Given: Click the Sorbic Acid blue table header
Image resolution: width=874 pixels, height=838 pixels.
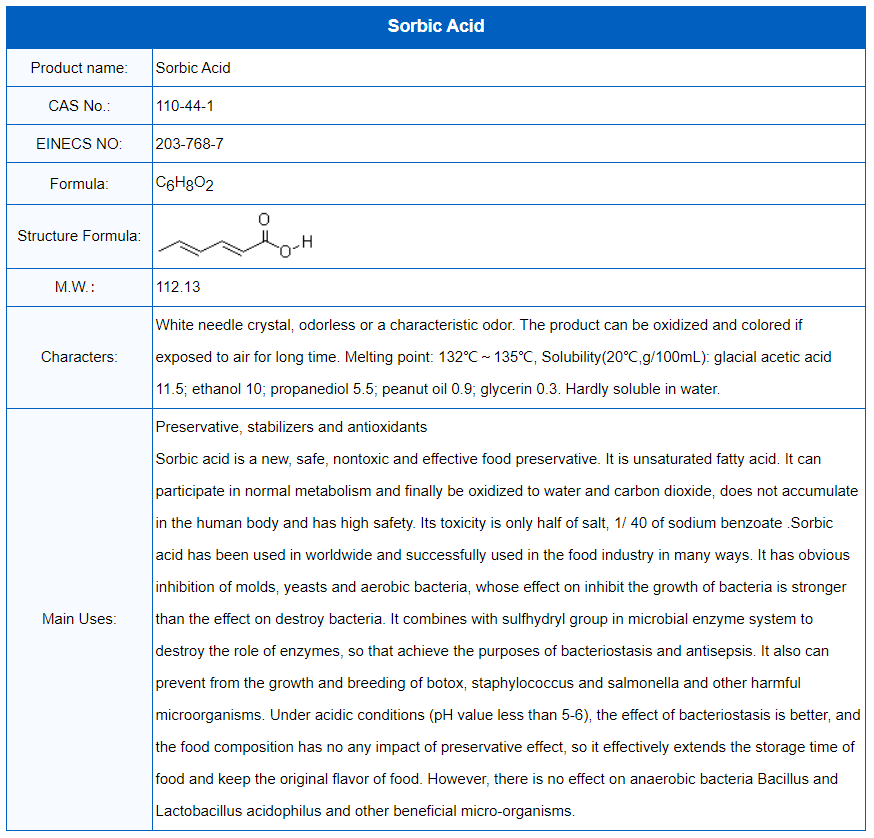Looking at the screenshot, I should point(436,26).
